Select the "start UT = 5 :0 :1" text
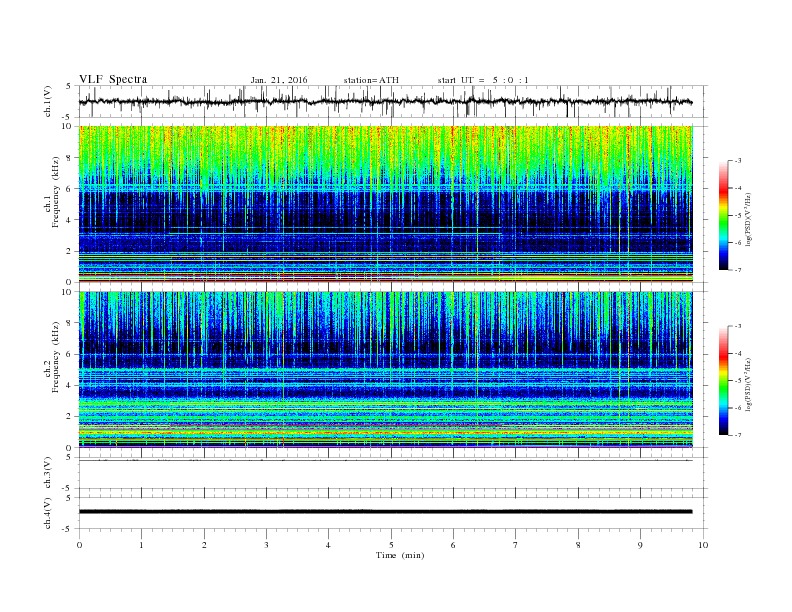The width and height of the screenshot is (792, 612). click(x=483, y=80)
